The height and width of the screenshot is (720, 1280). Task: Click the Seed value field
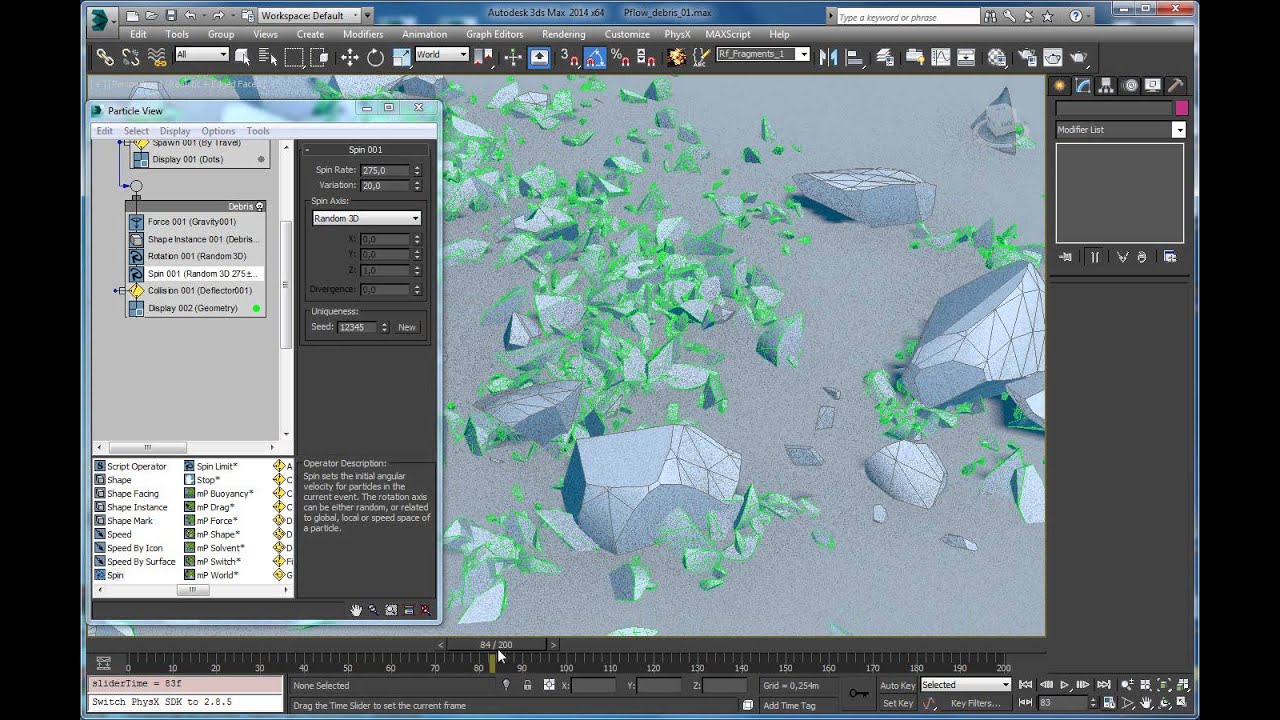coord(357,327)
